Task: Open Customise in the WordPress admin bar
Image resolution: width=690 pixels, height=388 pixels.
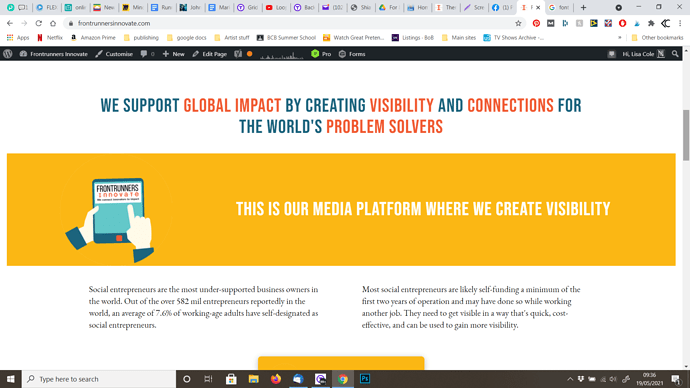Action: [114, 54]
